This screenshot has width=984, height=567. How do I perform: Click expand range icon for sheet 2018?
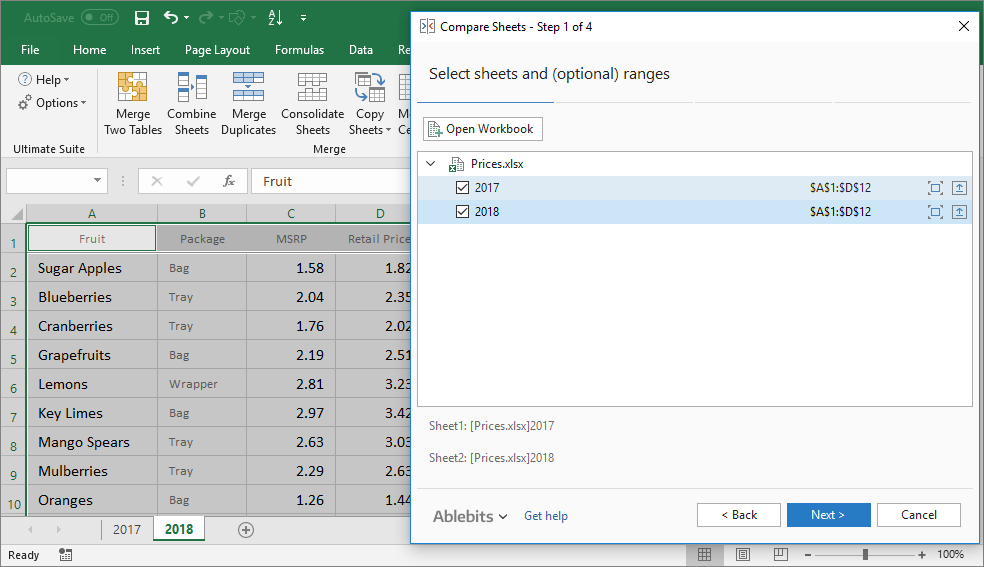959,211
